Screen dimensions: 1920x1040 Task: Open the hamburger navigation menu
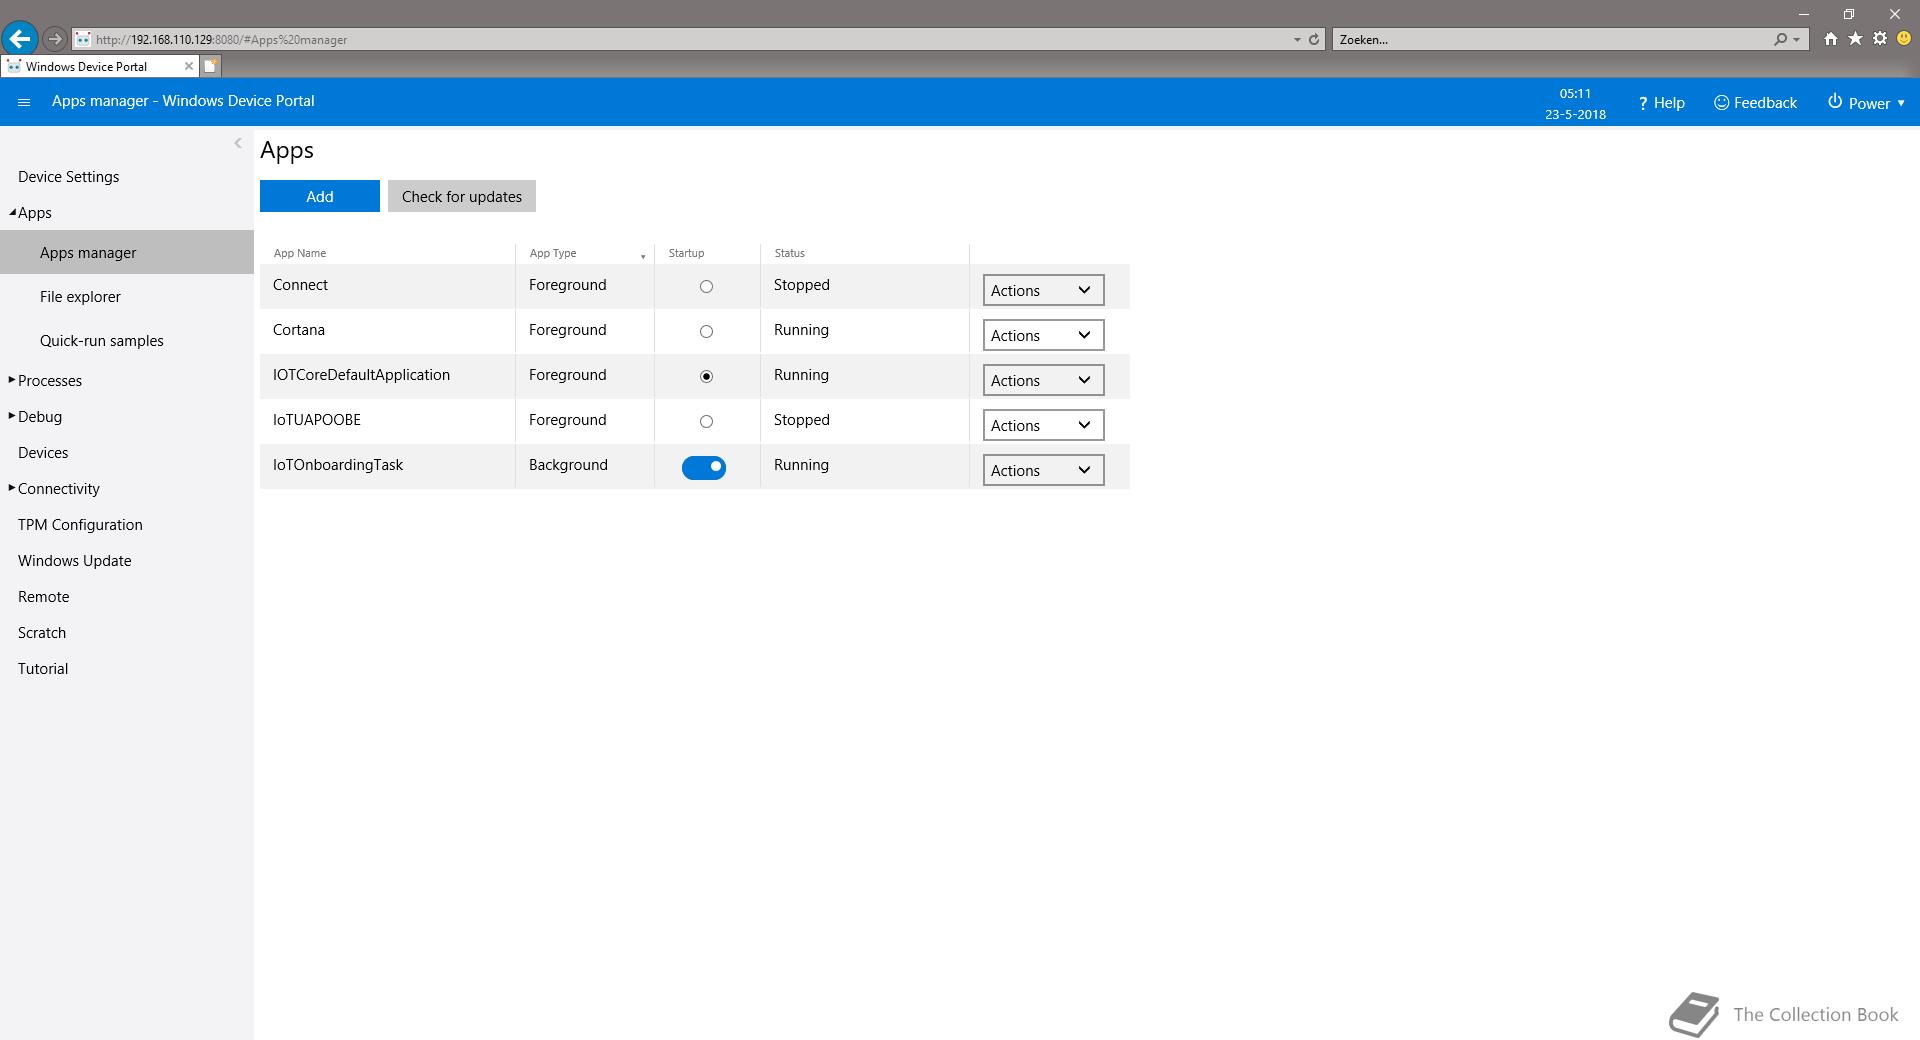(x=24, y=102)
